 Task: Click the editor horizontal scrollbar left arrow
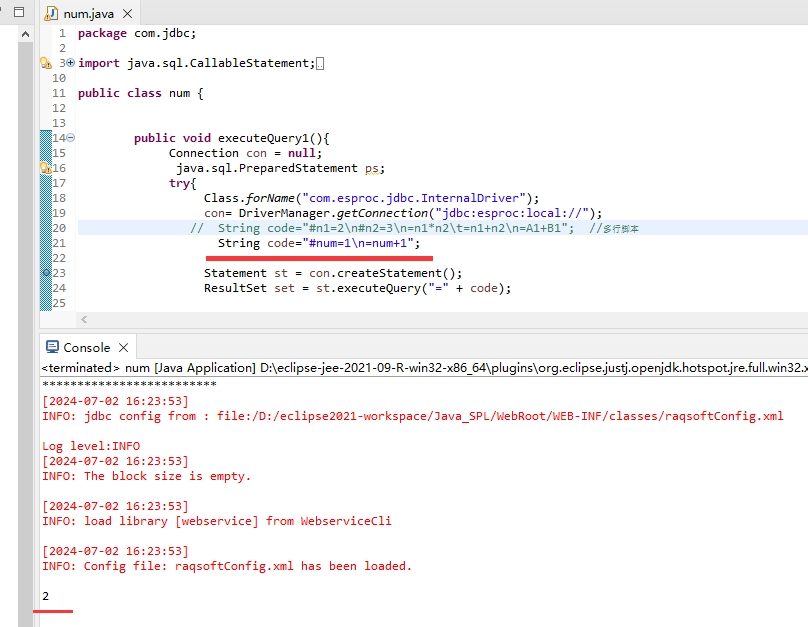[83, 319]
